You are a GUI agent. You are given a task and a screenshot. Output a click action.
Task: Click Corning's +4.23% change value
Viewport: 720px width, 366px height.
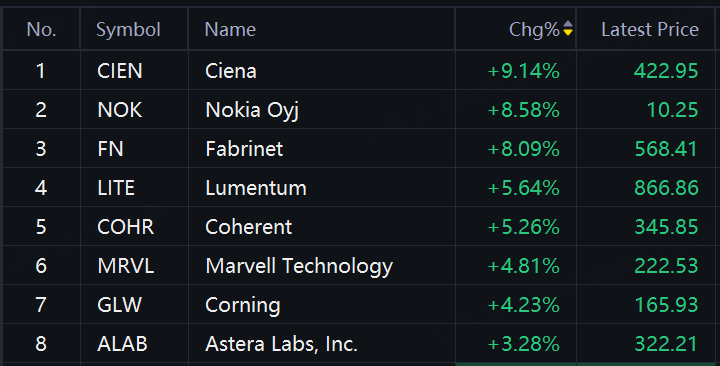pos(523,305)
